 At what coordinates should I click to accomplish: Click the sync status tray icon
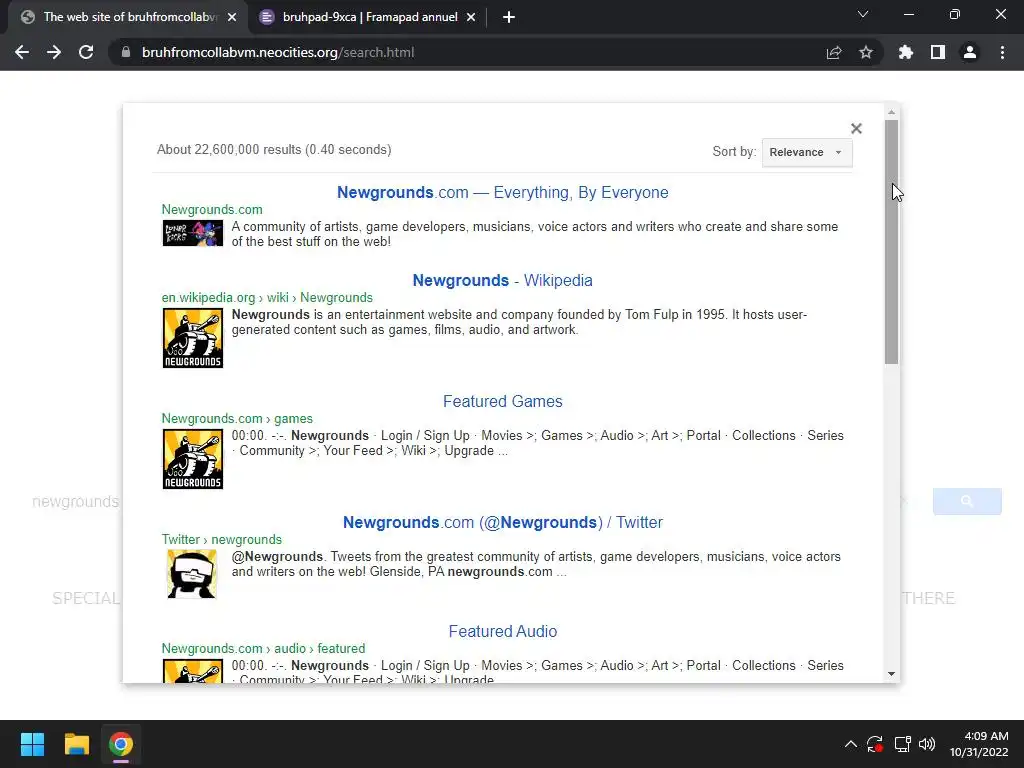(875, 744)
